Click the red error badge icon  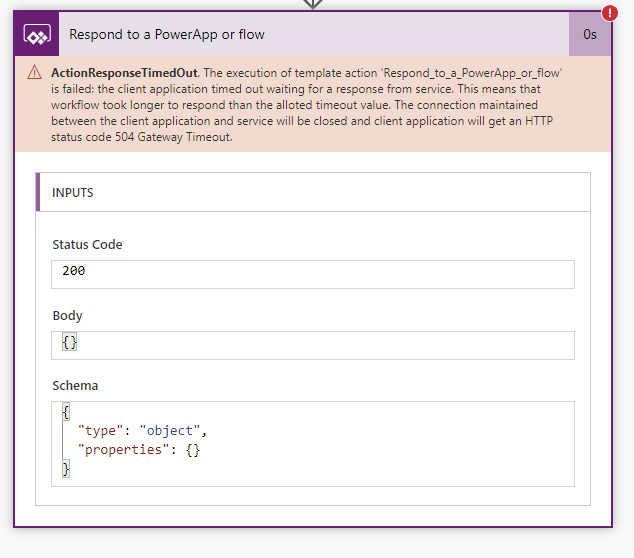tap(609, 13)
